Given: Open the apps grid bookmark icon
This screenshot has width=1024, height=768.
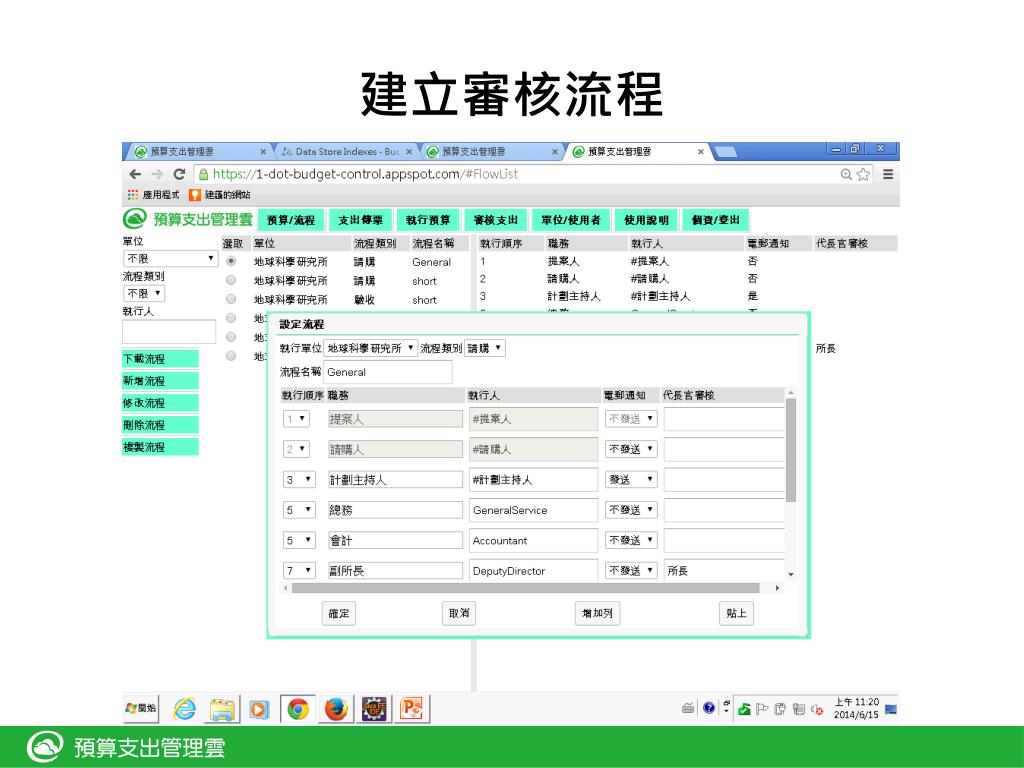Looking at the screenshot, I should (x=133, y=195).
